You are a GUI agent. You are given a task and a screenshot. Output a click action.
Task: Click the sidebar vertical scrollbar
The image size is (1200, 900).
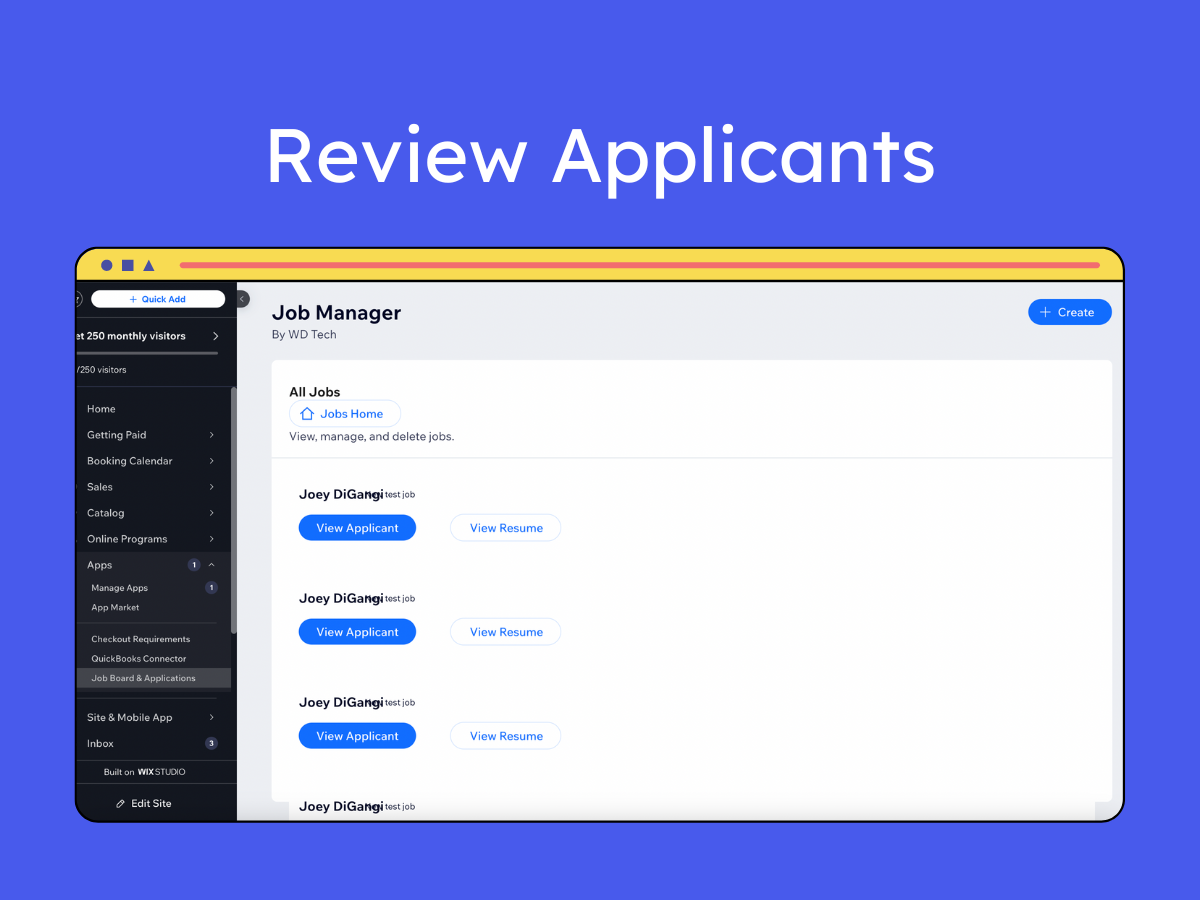click(234, 510)
